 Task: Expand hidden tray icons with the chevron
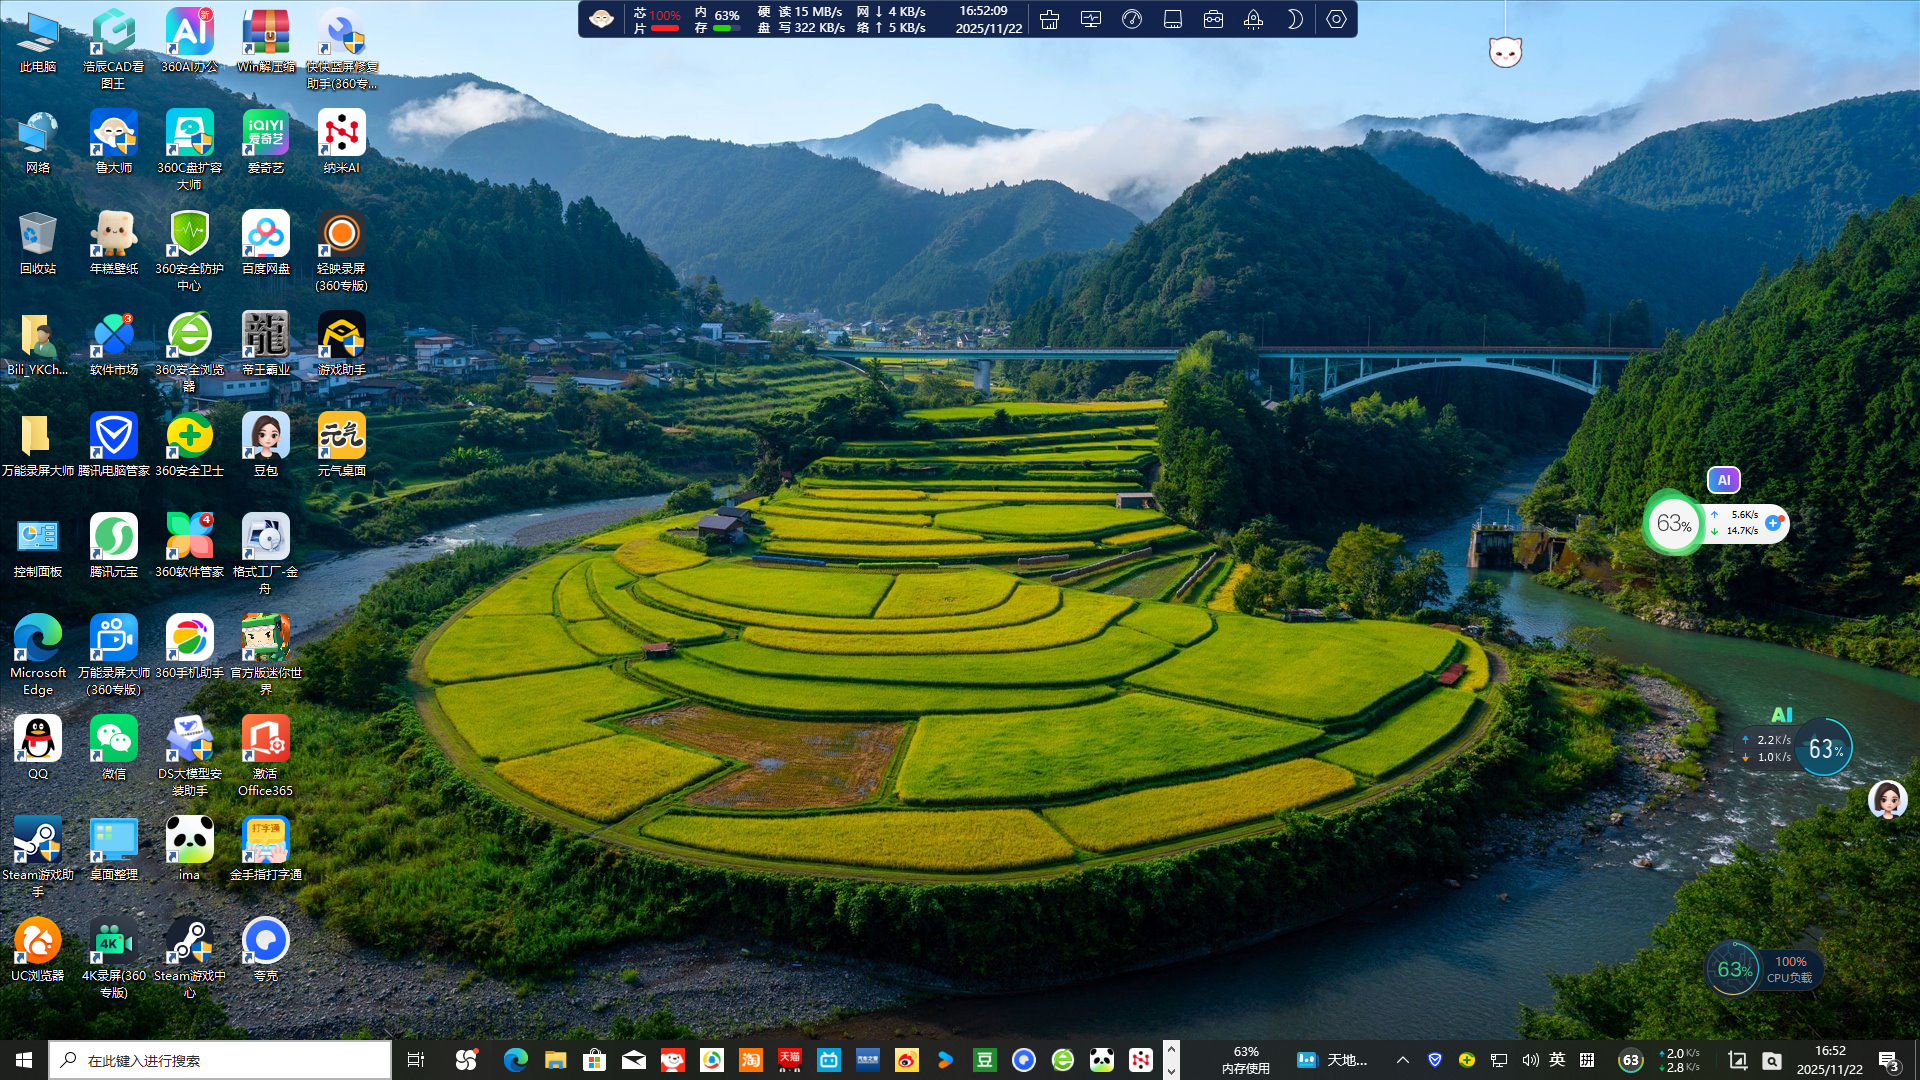coord(1402,1060)
